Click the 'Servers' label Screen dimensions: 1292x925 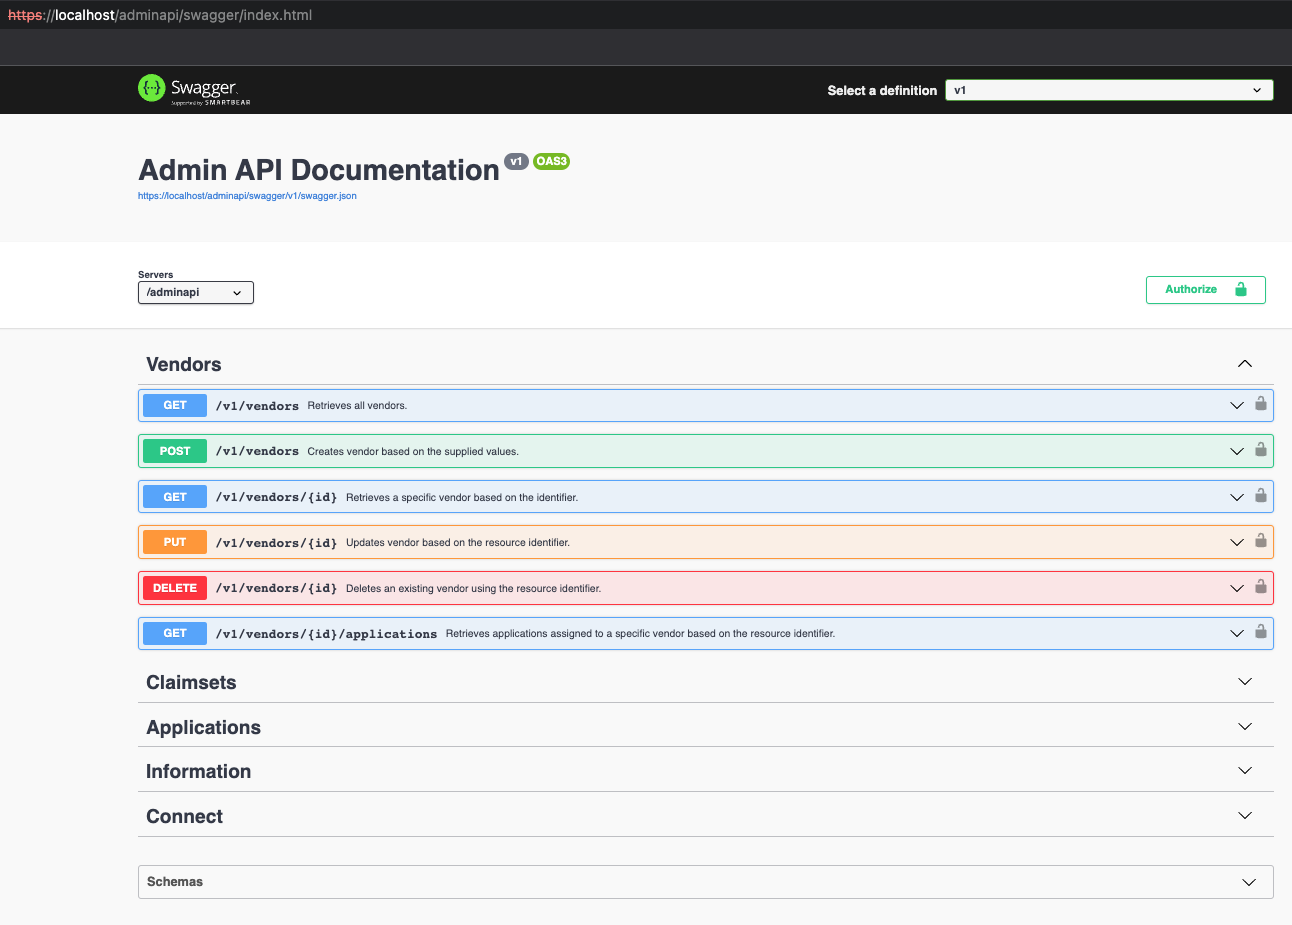click(155, 274)
